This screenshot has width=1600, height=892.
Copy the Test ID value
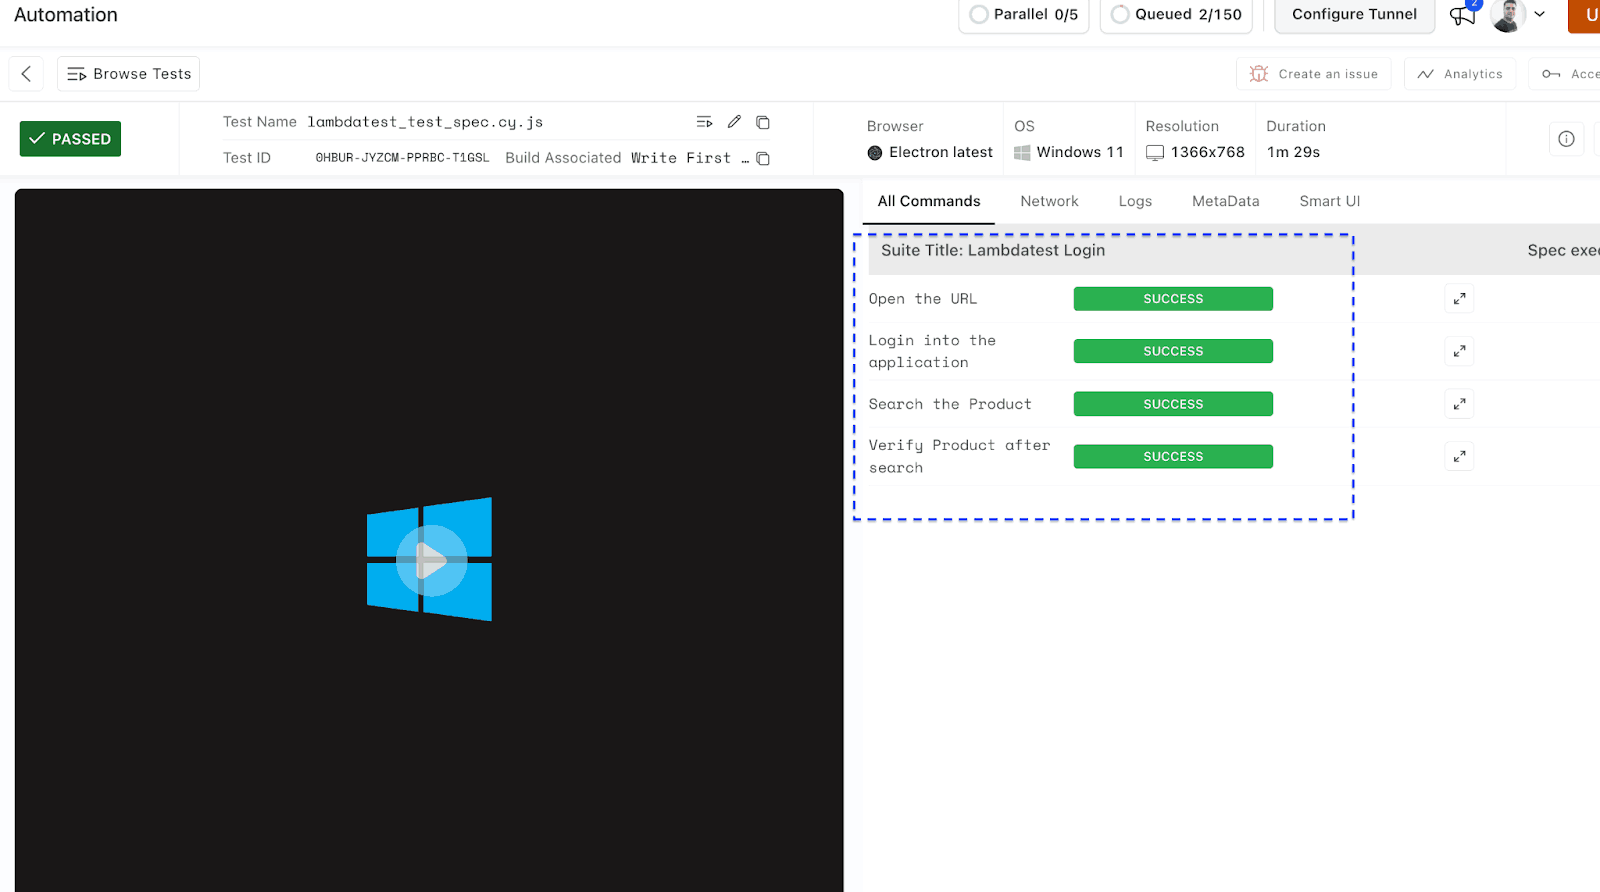click(763, 158)
